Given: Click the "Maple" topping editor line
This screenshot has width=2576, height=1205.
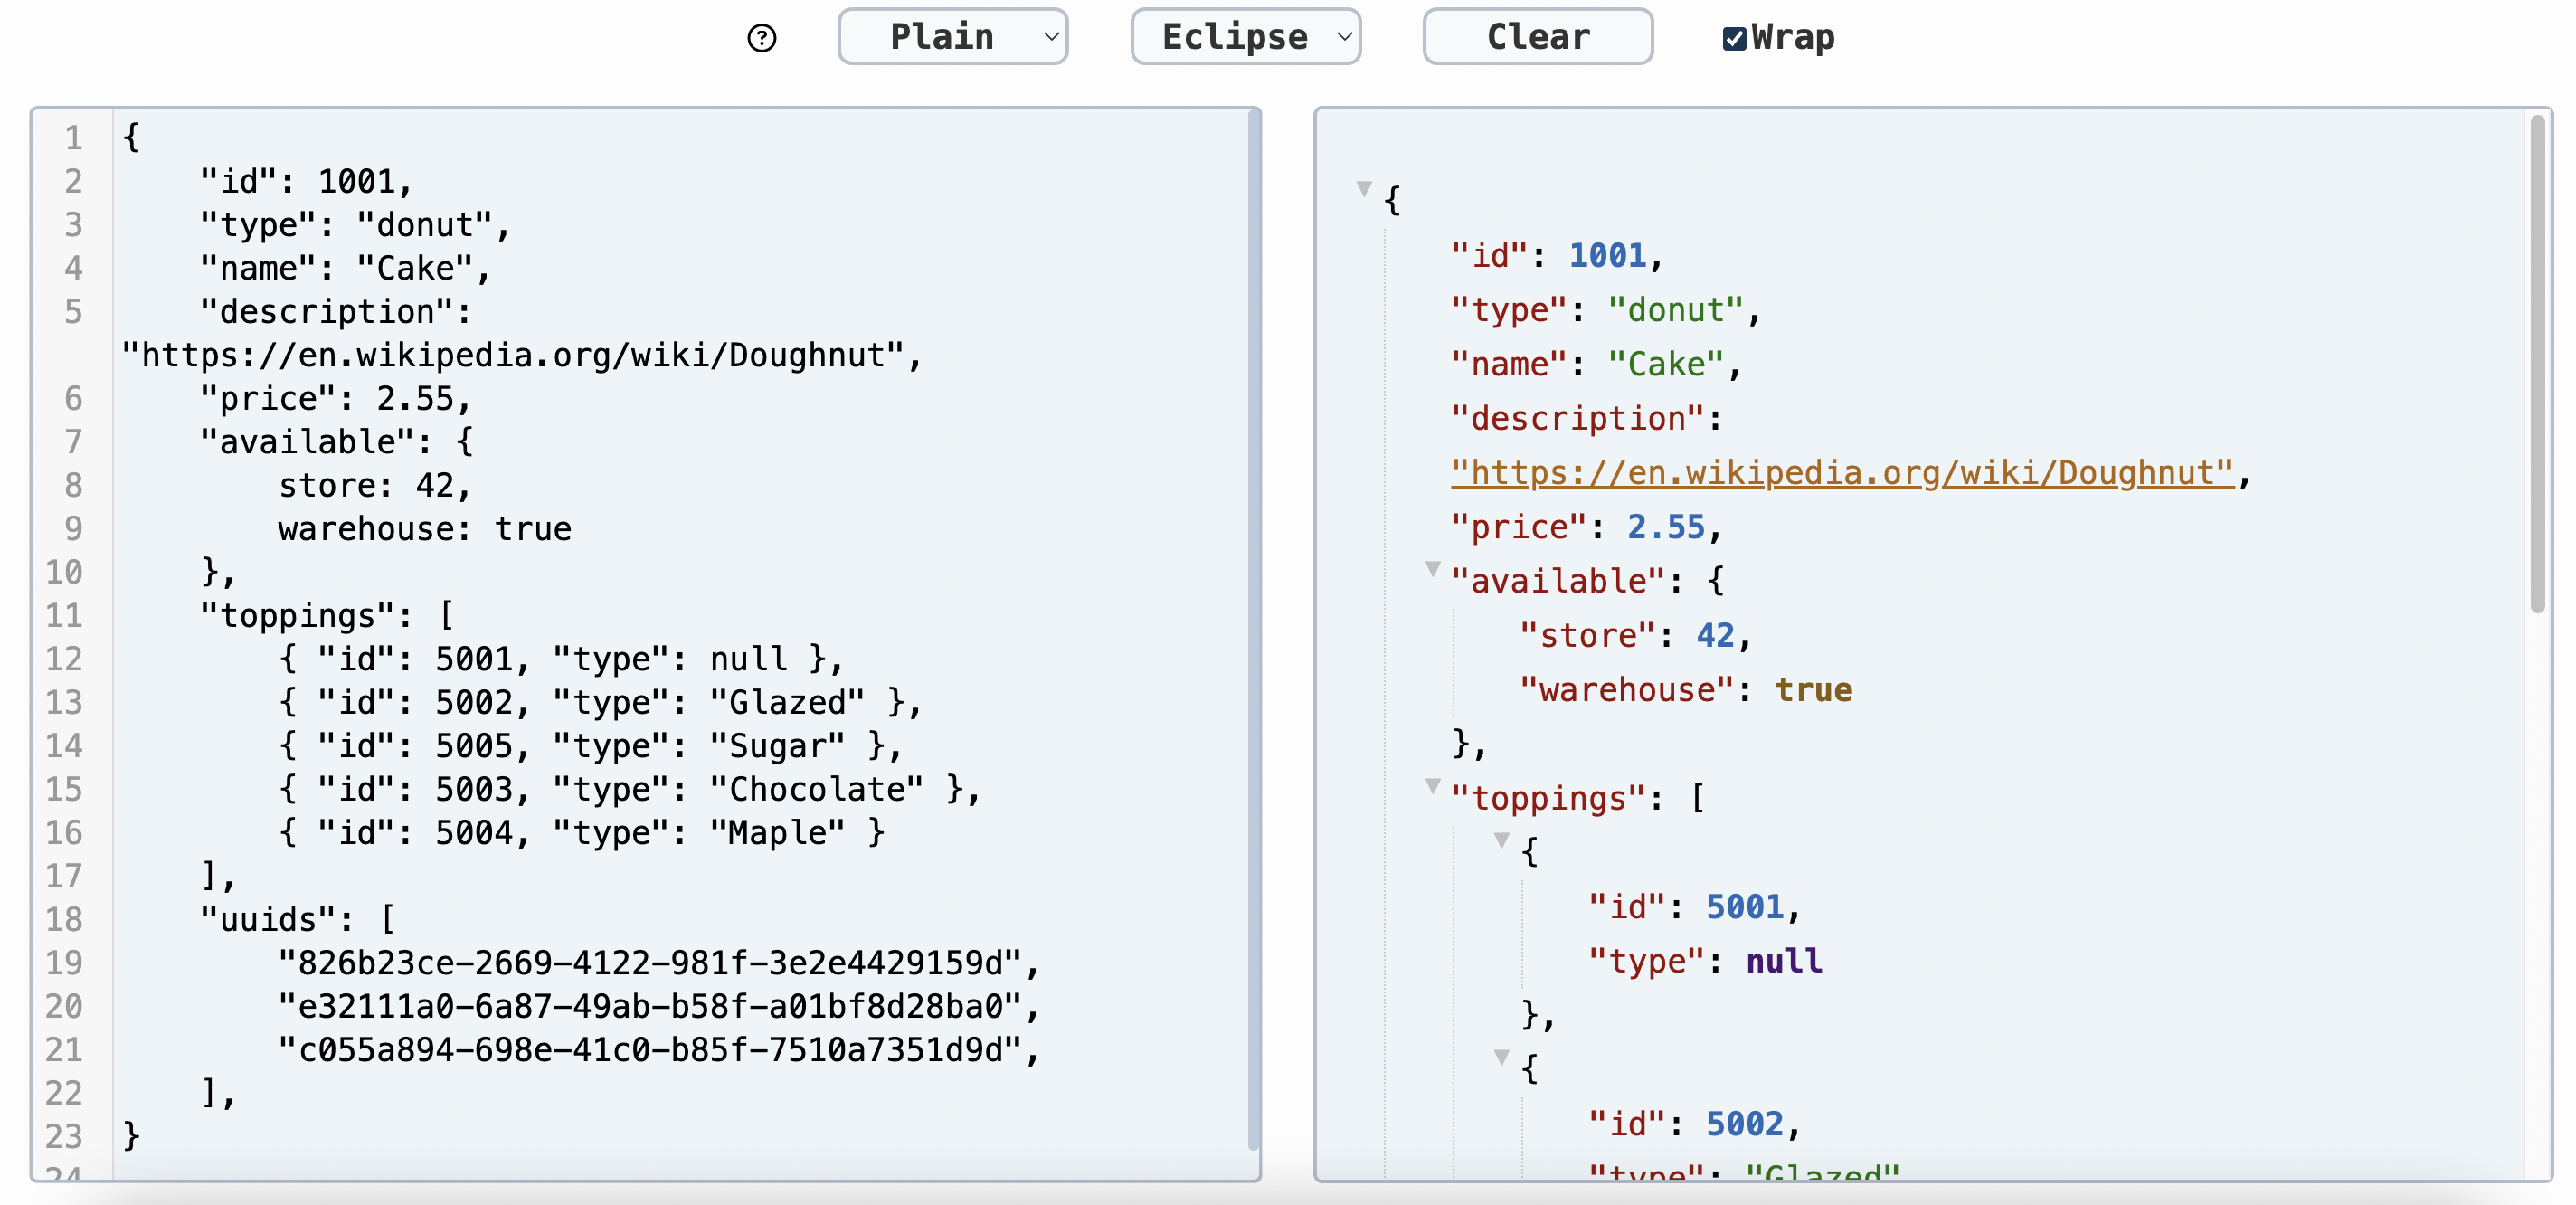Looking at the screenshot, I should [581, 833].
